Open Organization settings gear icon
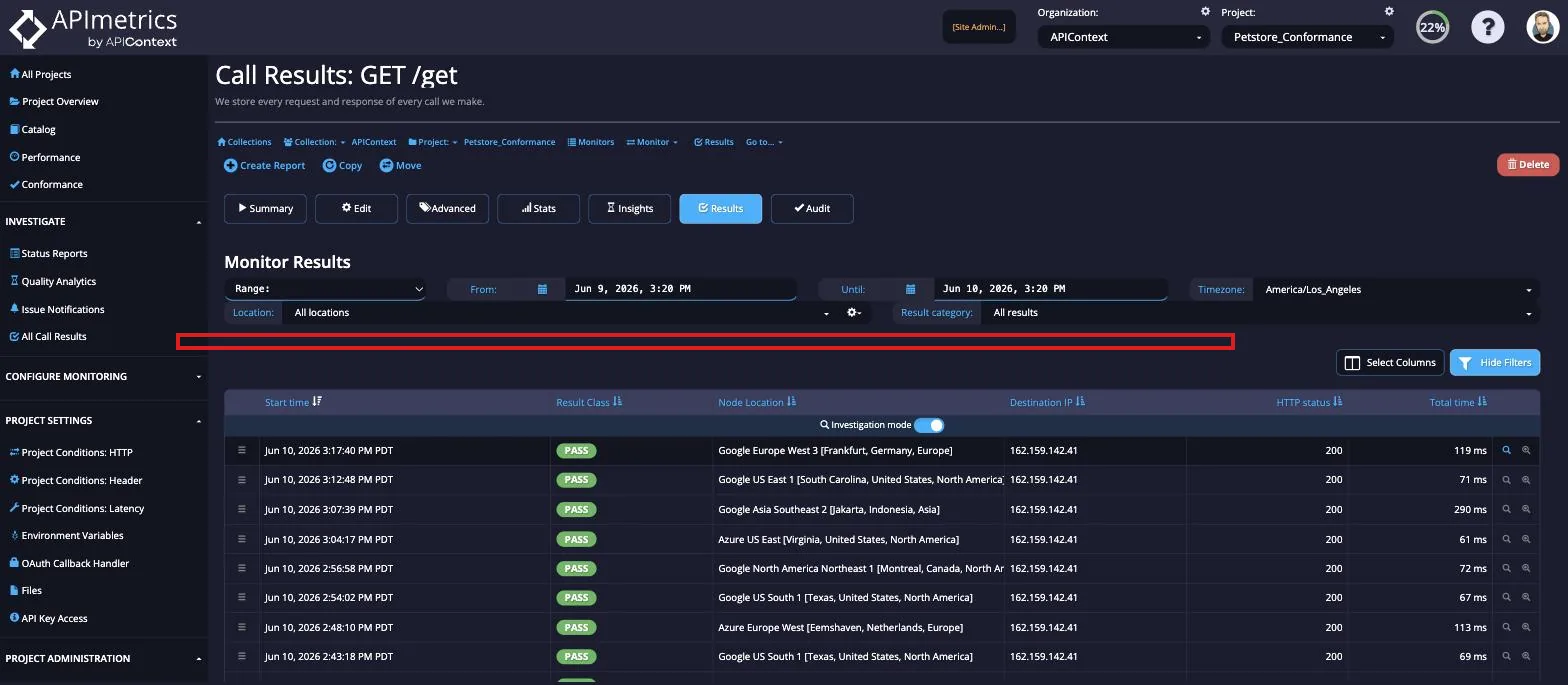Image resolution: width=1568 pixels, height=685 pixels. [x=1205, y=12]
